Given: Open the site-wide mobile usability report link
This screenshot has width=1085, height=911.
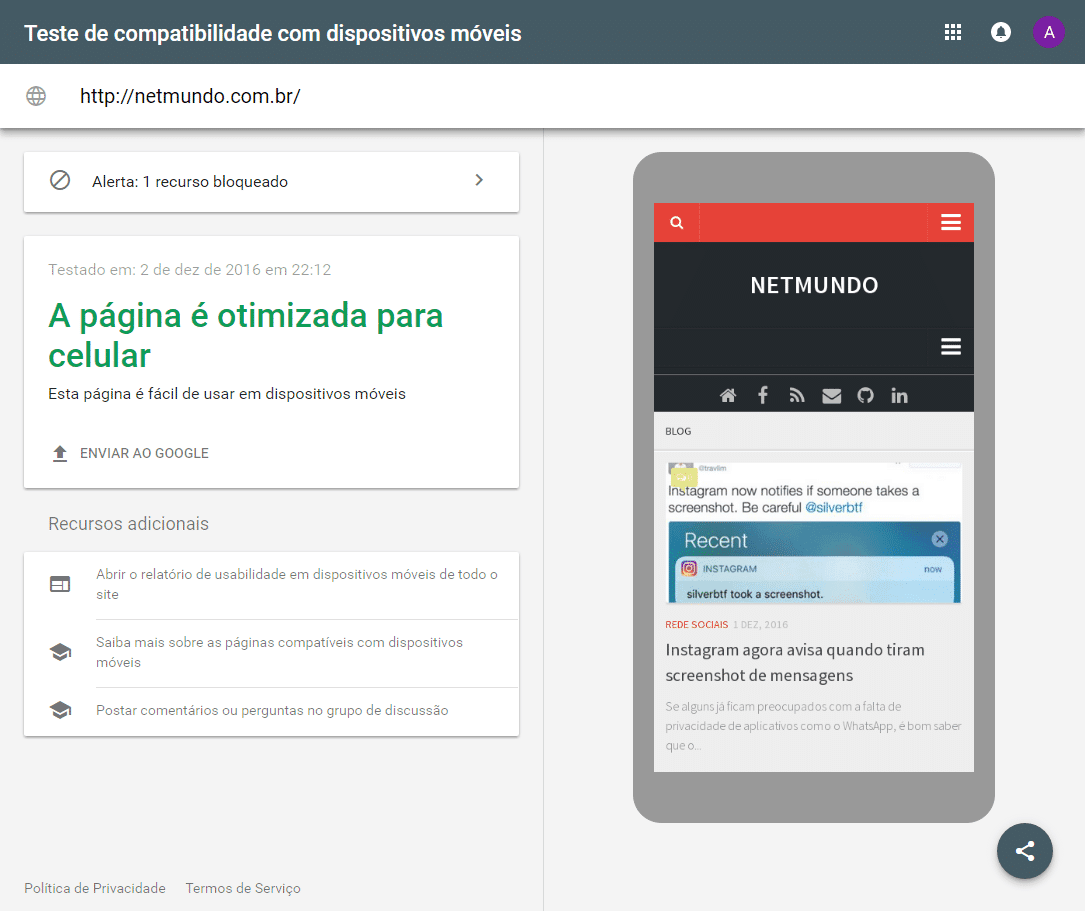Looking at the screenshot, I should tap(297, 585).
